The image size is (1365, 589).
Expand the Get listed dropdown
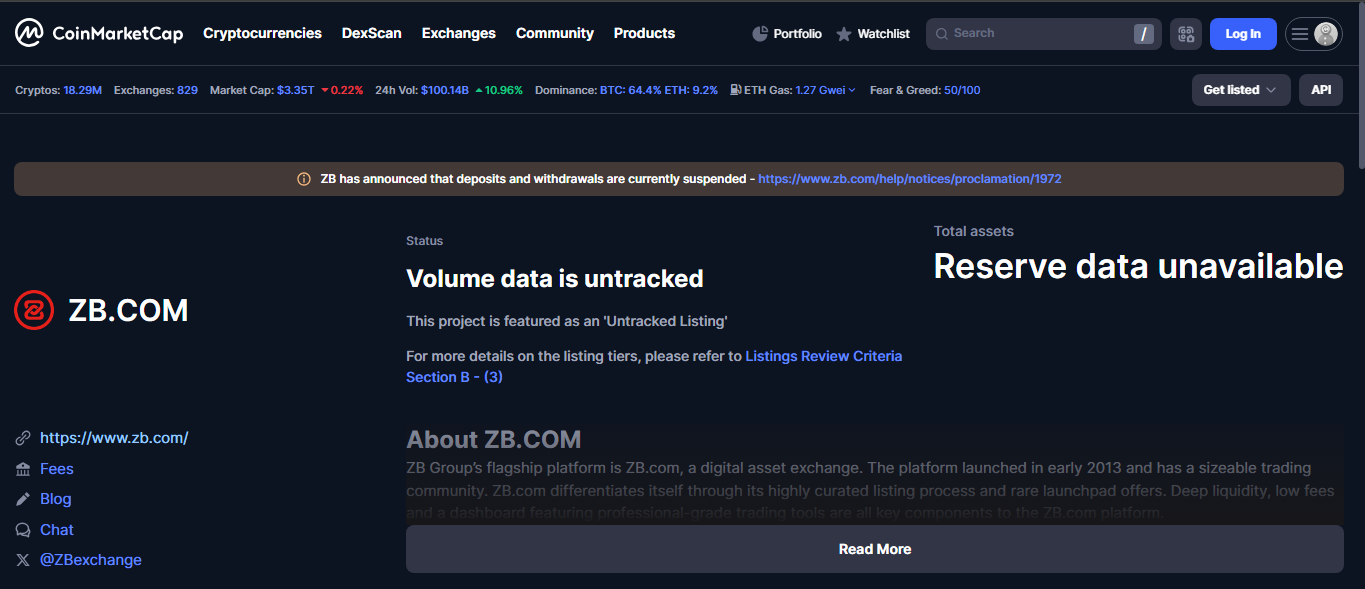pyautogui.click(x=1240, y=89)
